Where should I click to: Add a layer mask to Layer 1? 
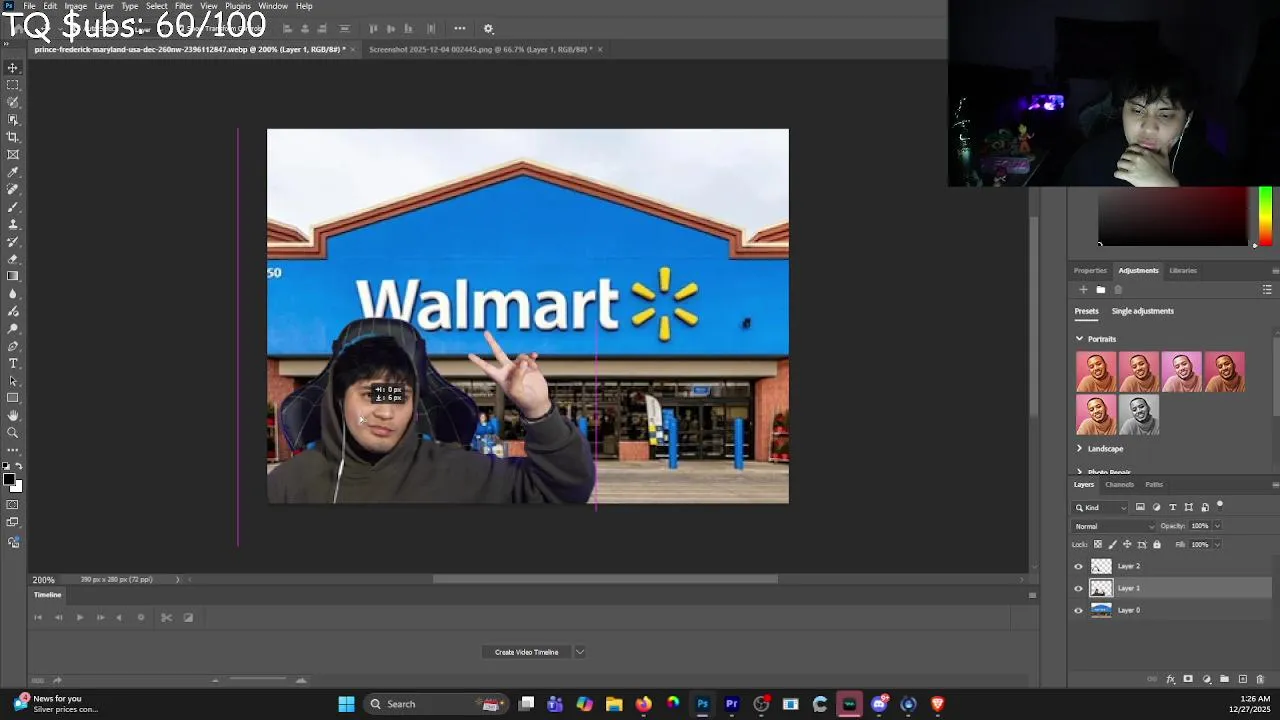click(1188, 680)
